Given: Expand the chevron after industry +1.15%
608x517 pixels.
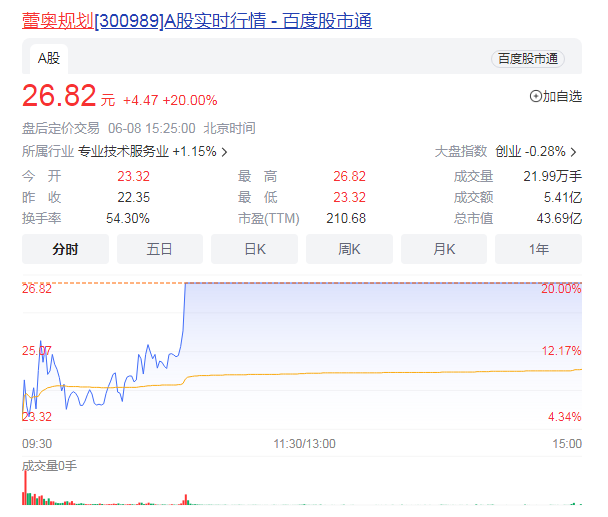Looking at the screenshot, I should pyautogui.click(x=225, y=152).
